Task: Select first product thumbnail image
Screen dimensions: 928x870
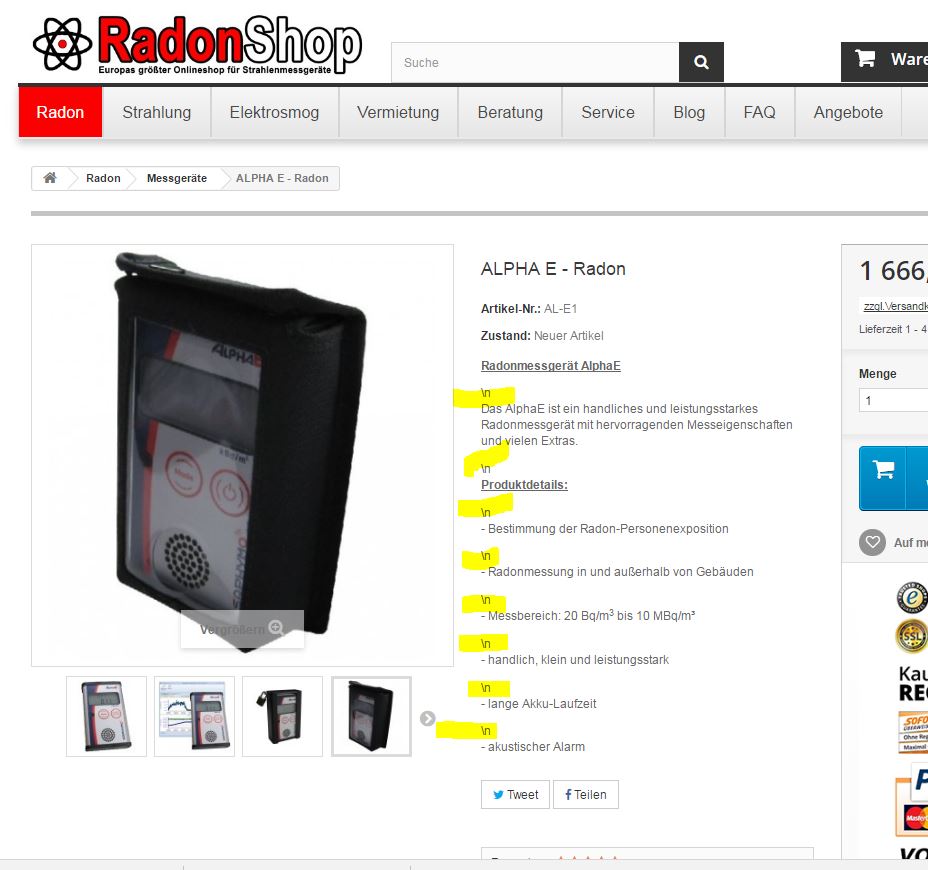Action: point(107,716)
